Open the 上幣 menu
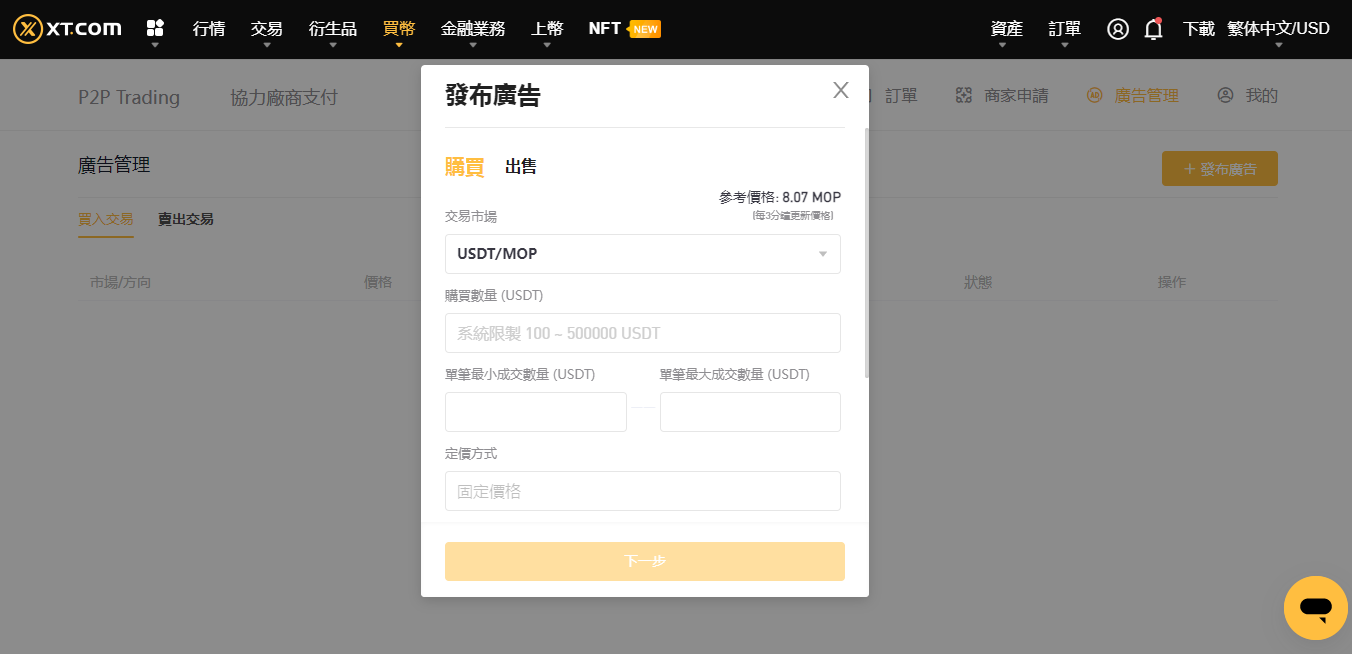This screenshot has height=654, width=1352. [x=547, y=29]
